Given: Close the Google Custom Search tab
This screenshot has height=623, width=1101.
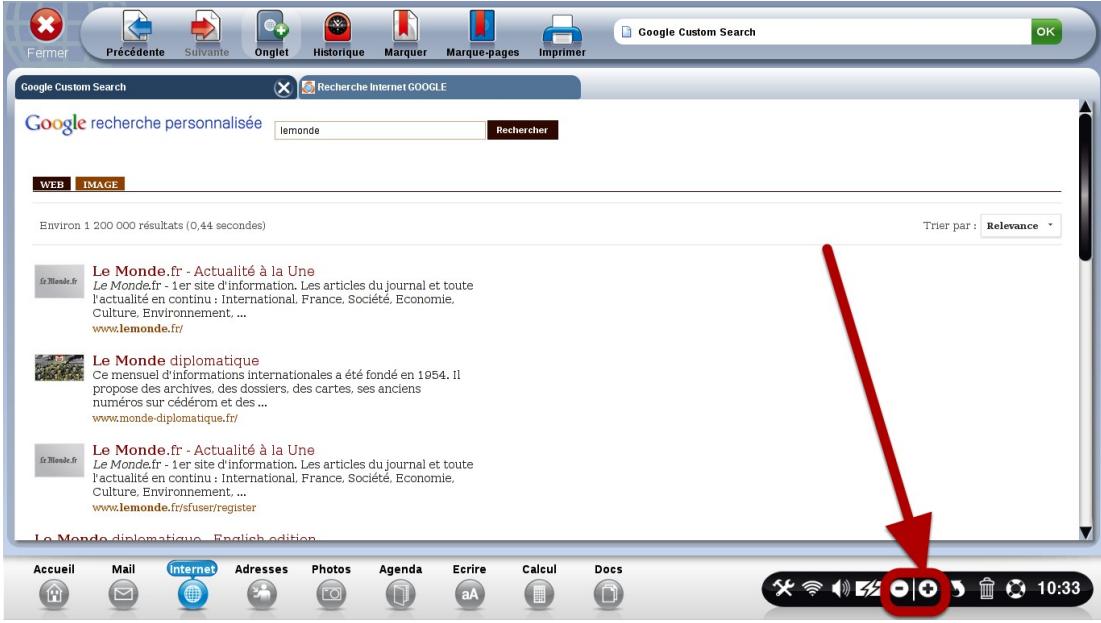Looking at the screenshot, I should click(283, 88).
